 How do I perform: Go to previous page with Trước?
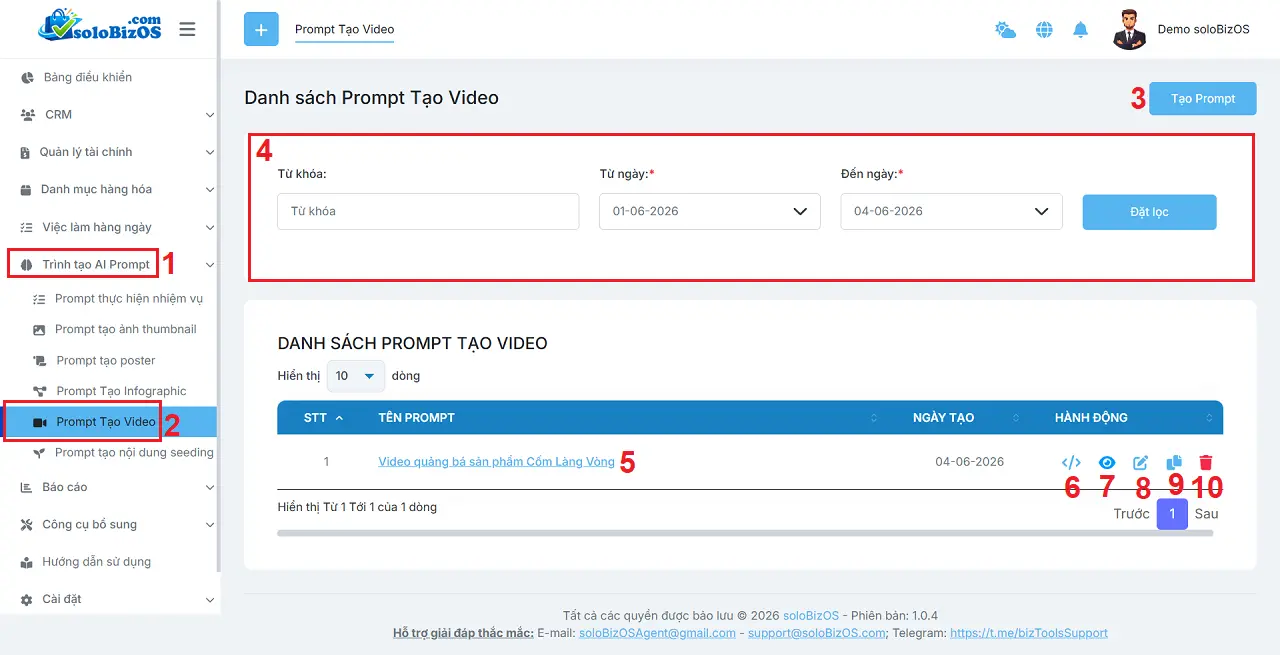(x=1131, y=514)
